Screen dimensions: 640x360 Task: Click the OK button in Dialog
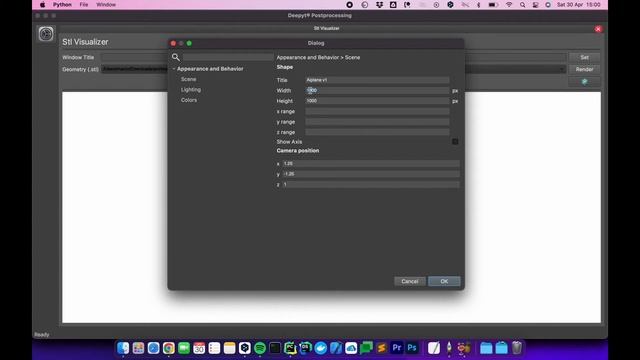pos(444,281)
